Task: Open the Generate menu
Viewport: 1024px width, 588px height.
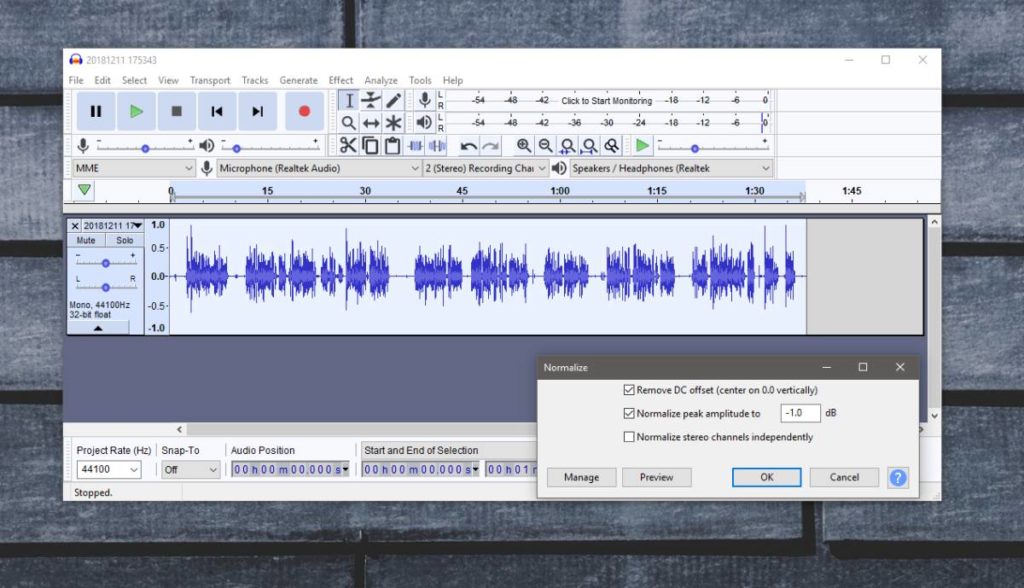Action: (x=299, y=80)
